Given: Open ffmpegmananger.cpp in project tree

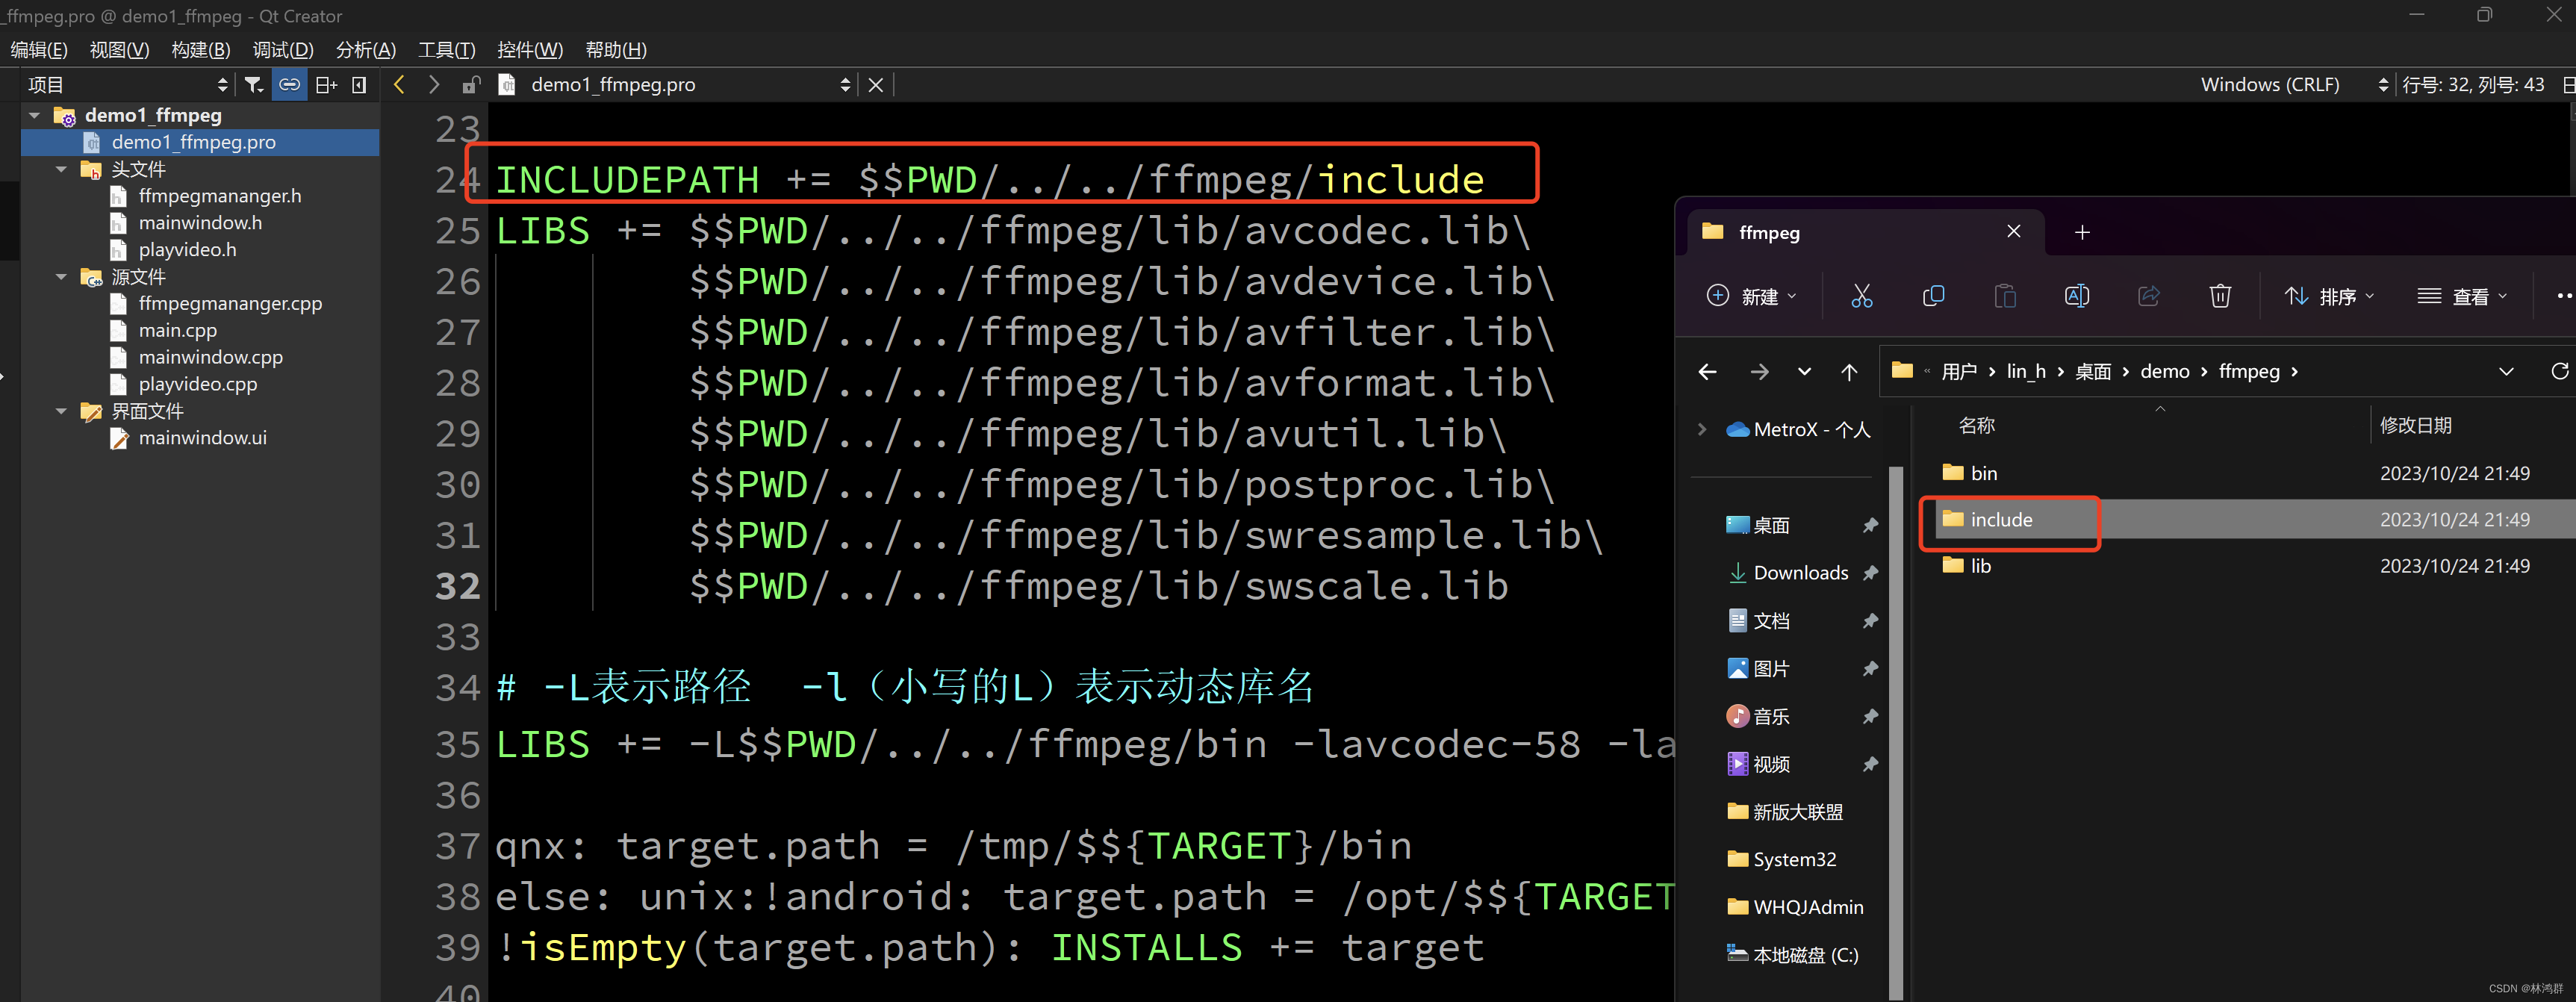Looking at the screenshot, I should point(230,304).
